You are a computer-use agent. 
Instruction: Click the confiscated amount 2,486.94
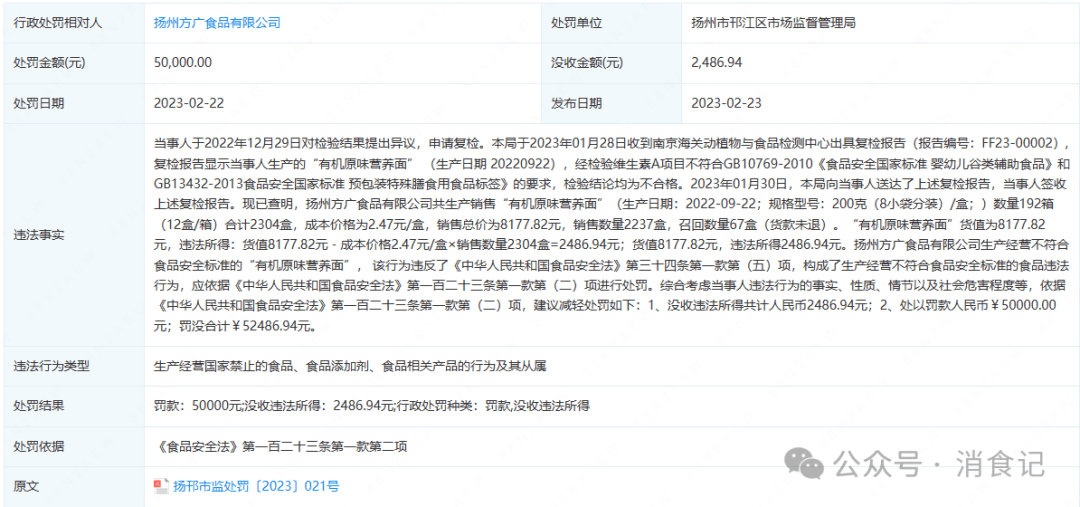716,62
